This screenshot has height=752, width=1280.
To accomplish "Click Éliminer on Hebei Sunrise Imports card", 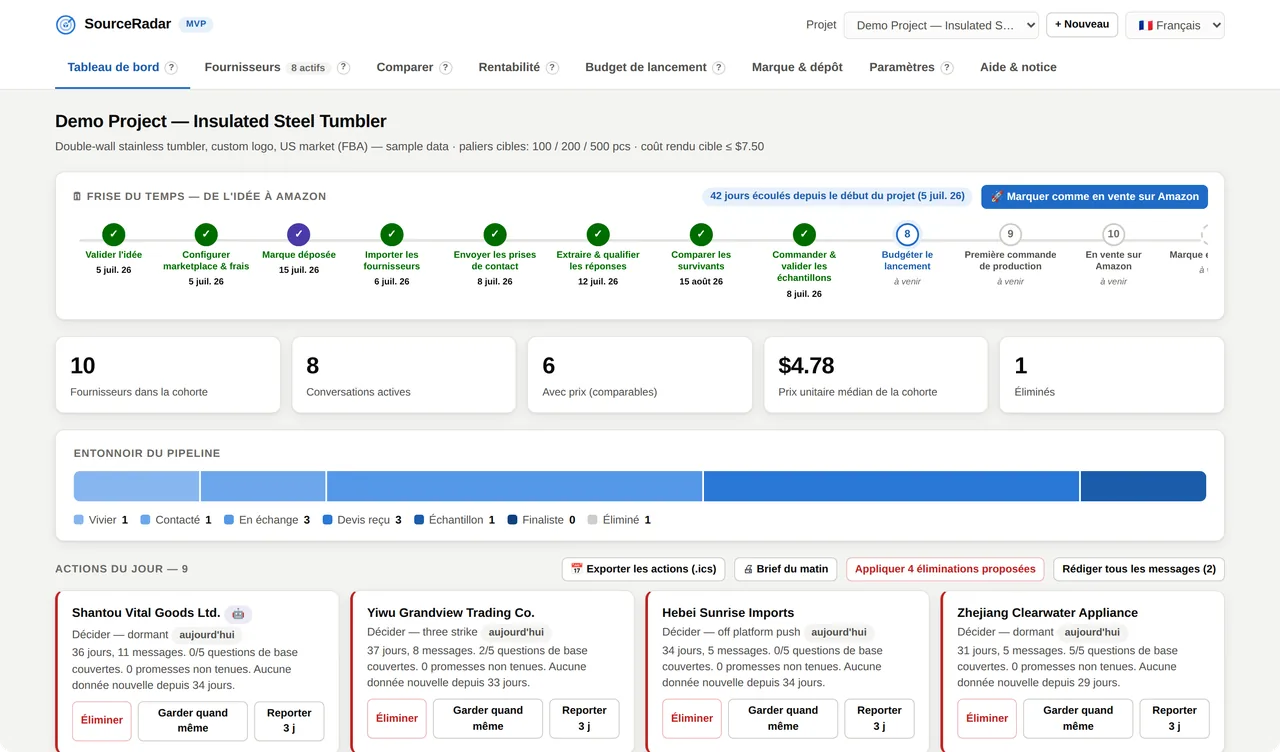I will coord(692,718).
